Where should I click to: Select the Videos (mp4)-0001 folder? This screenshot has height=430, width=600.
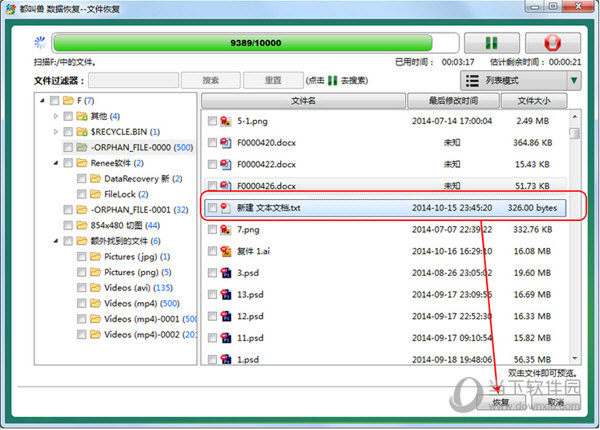coord(150,319)
